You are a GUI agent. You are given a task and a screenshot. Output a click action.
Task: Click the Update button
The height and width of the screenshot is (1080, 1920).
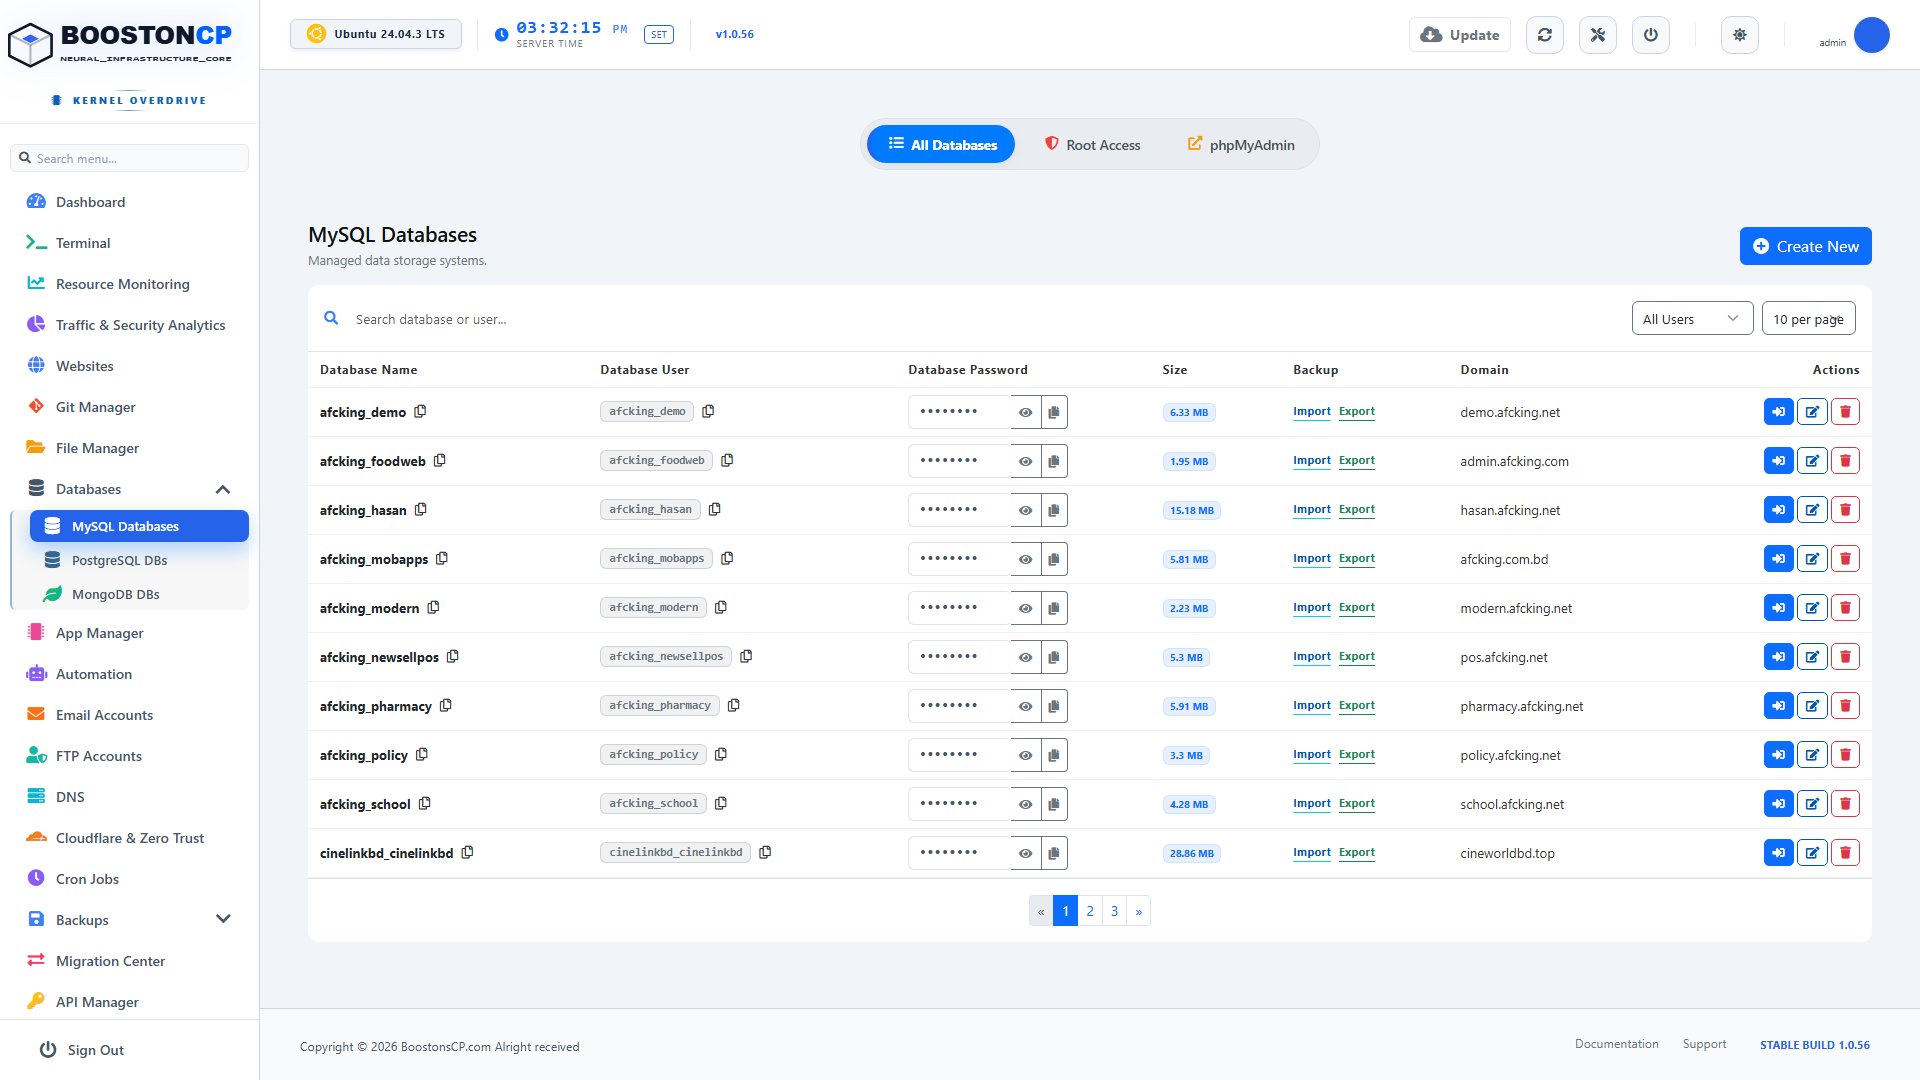[1460, 35]
